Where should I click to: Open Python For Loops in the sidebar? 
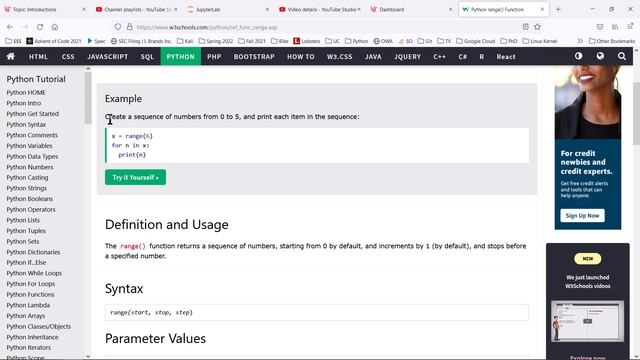tap(31, 284)
